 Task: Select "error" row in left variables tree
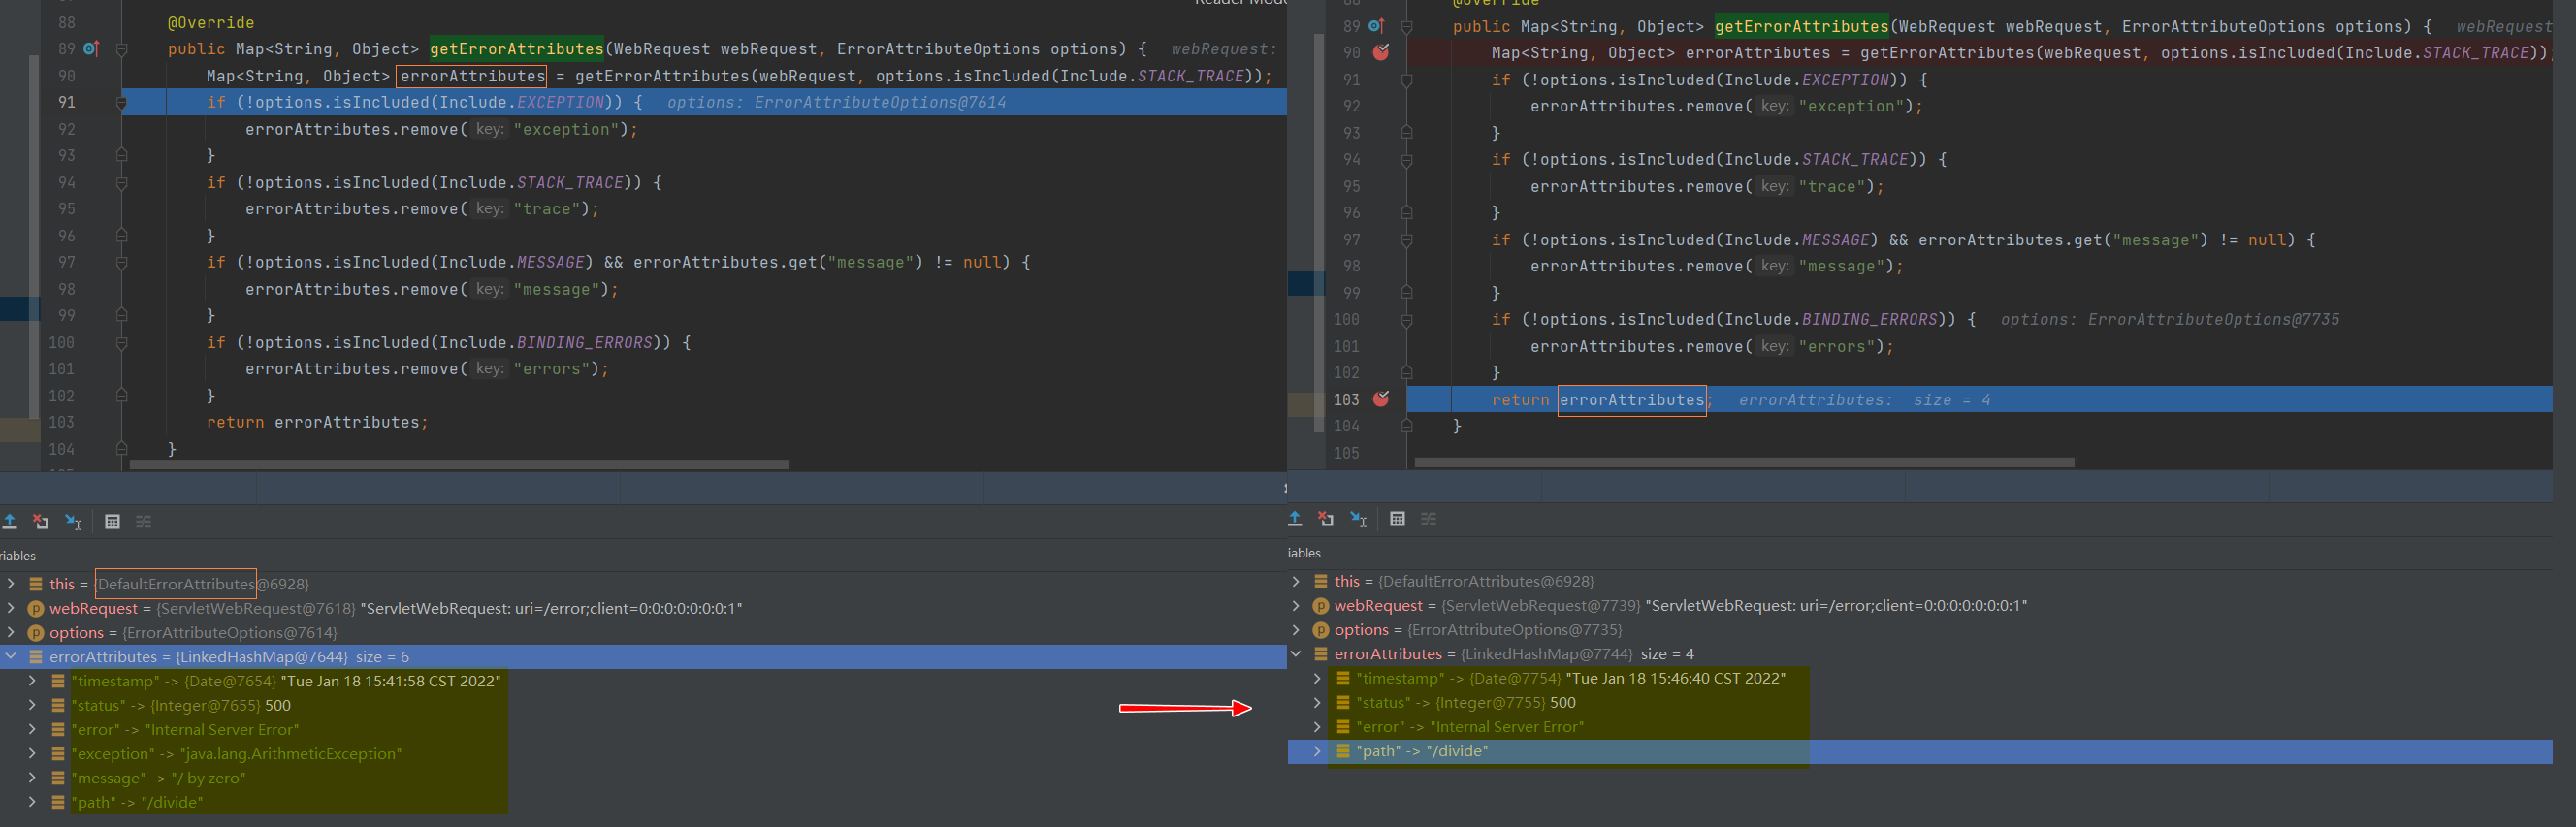coord(643,730)
